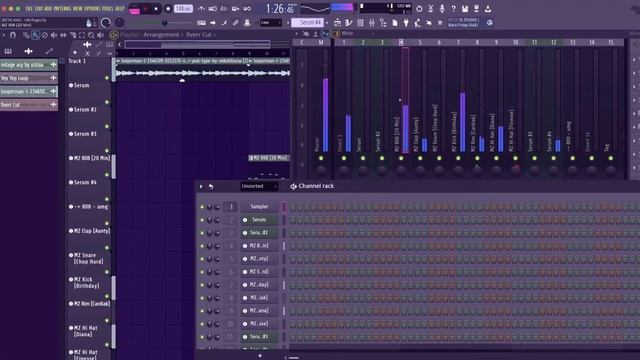
Task: Select the Playback speaker tool in playlist toolbar
Action: (100, 35)
